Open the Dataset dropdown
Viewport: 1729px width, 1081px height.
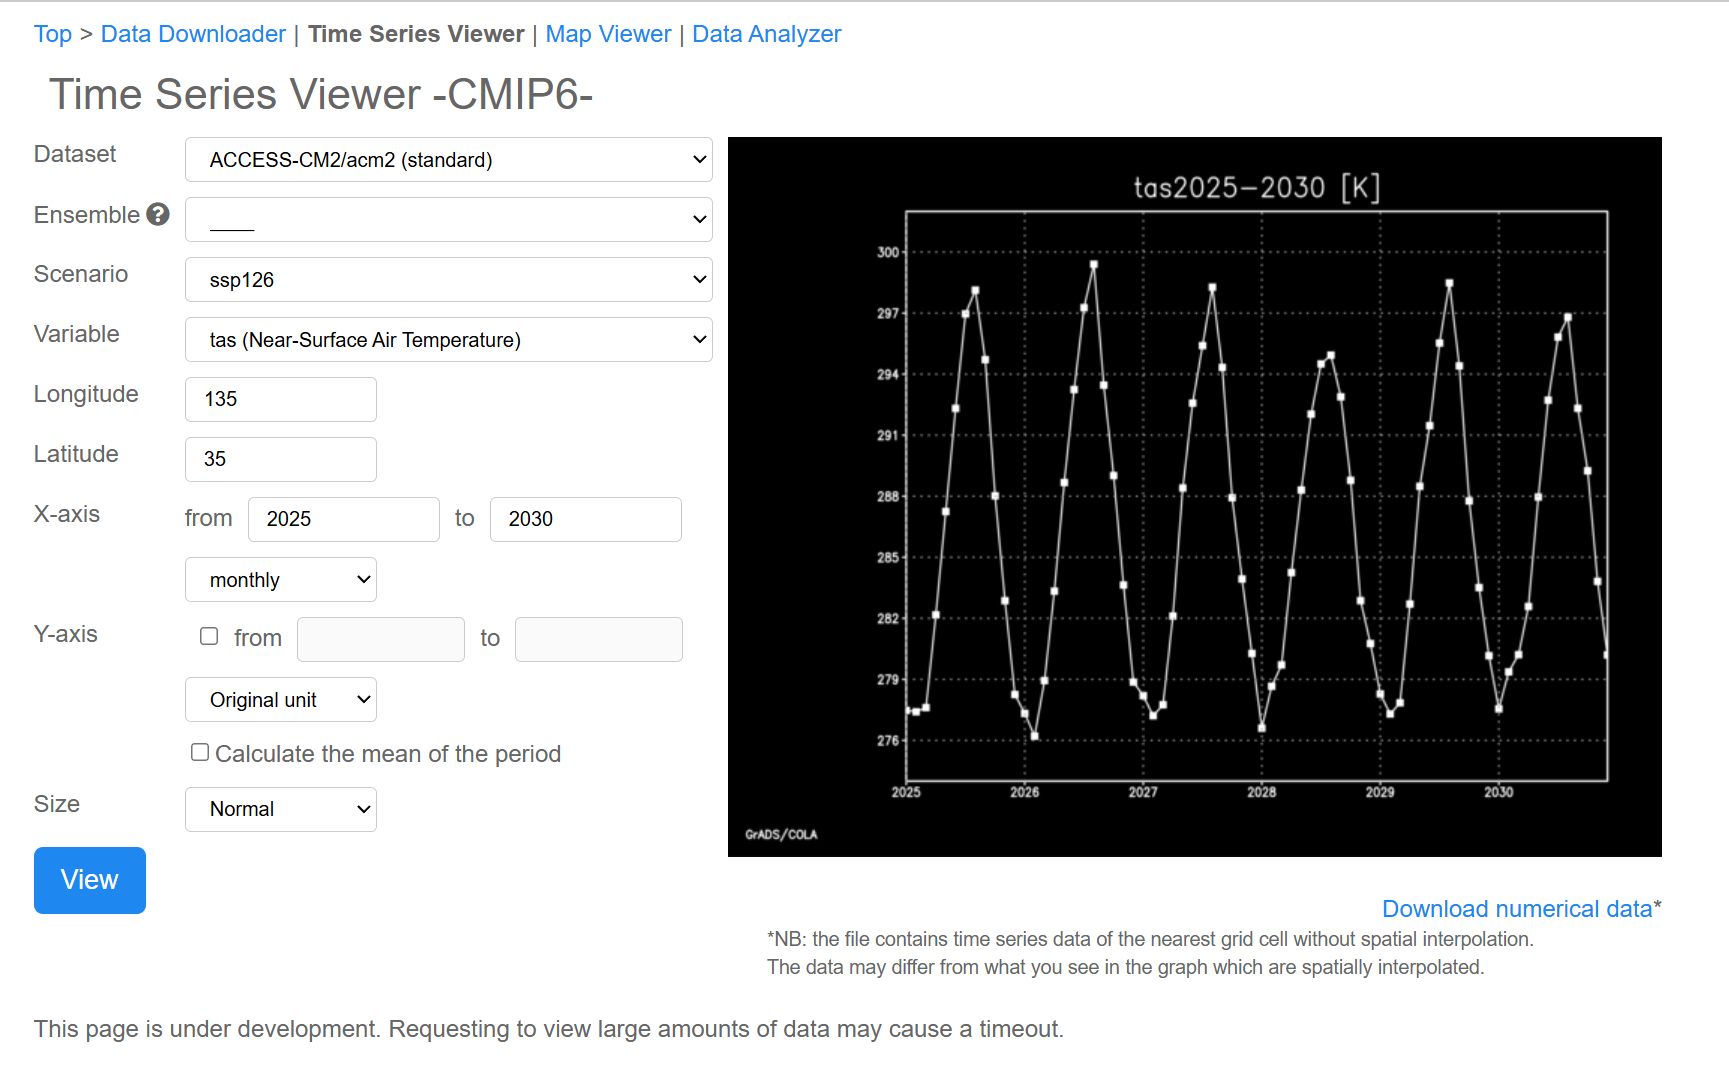pos(448,160)
